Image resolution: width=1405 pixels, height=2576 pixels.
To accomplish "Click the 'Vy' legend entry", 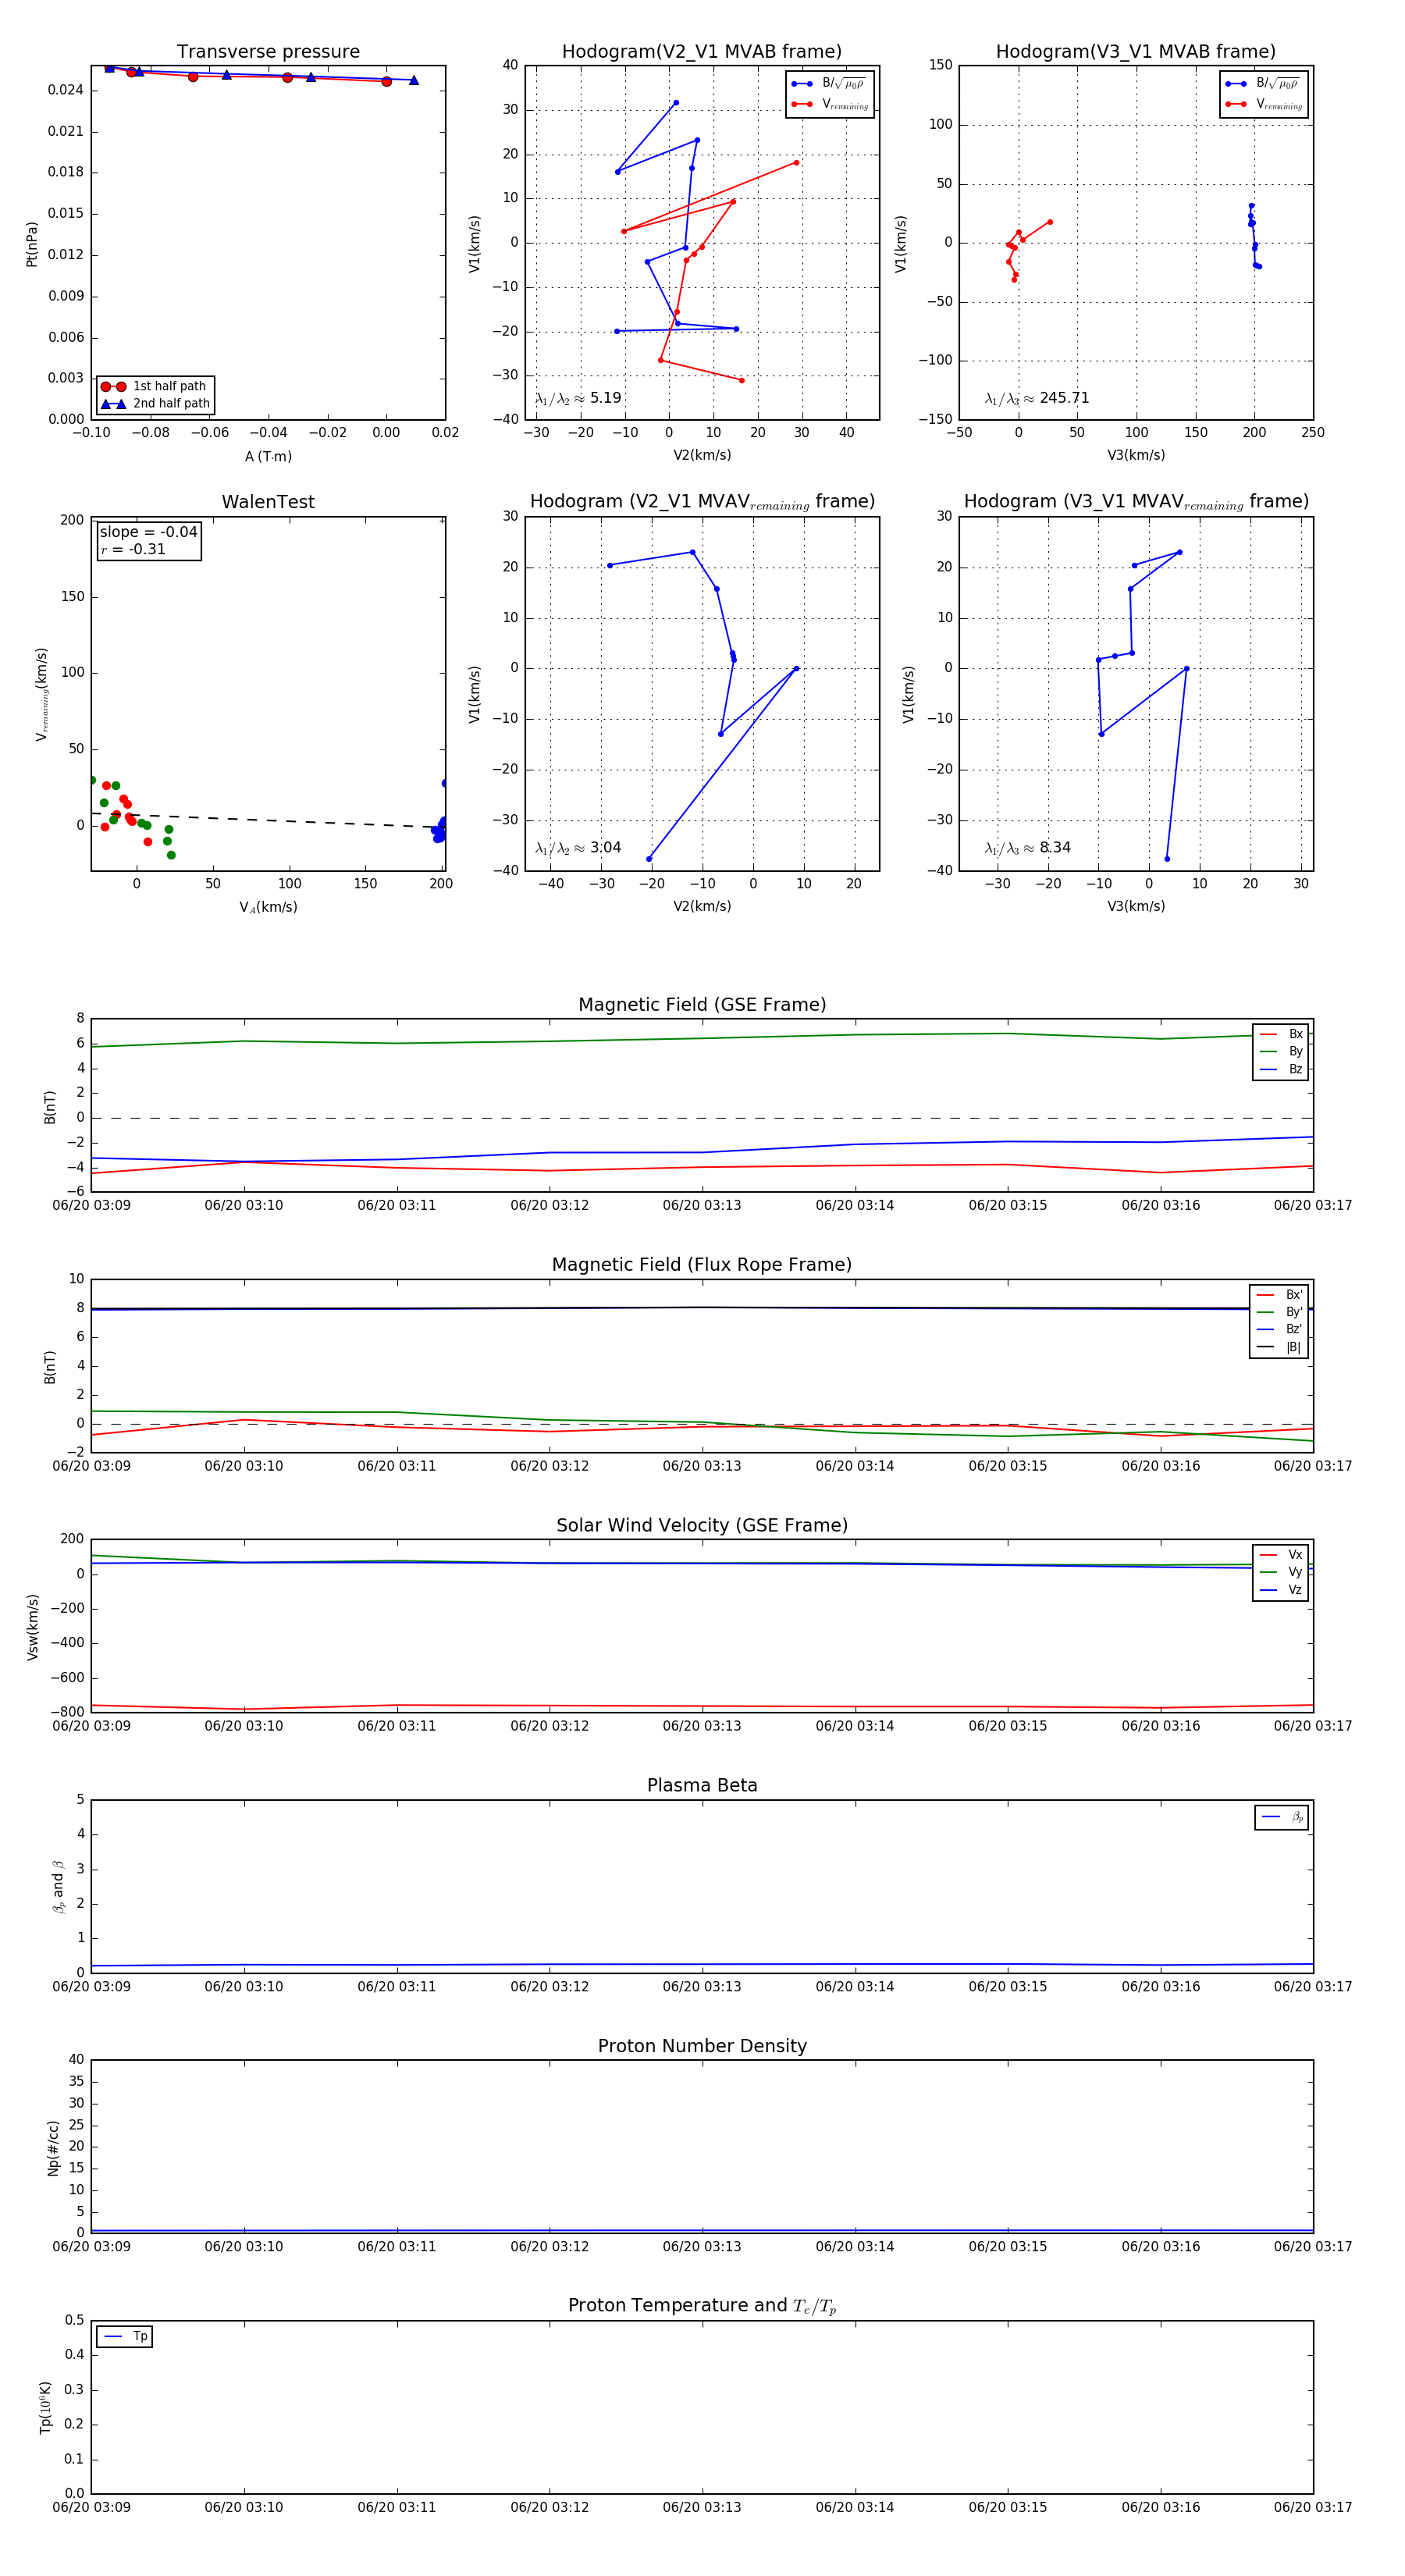I will coord(1281,1572).
